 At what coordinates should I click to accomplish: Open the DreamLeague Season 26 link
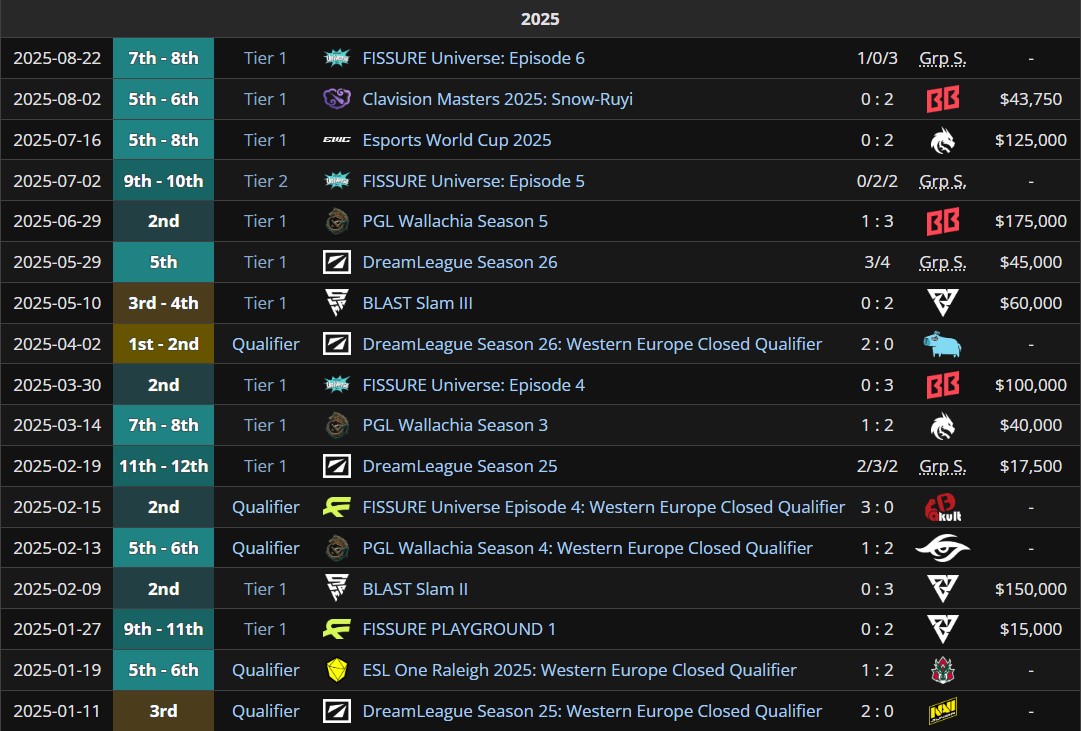(460, 262)
